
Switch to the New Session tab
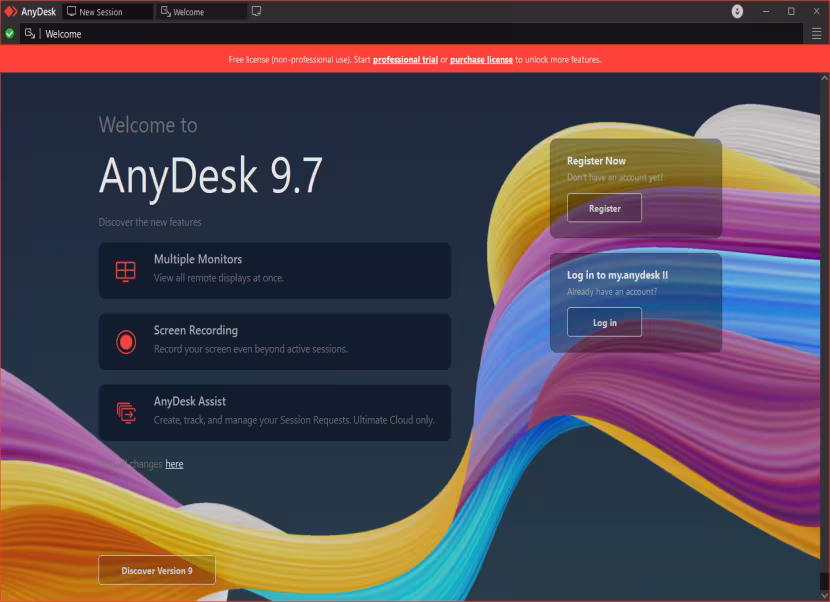[107, 12]
